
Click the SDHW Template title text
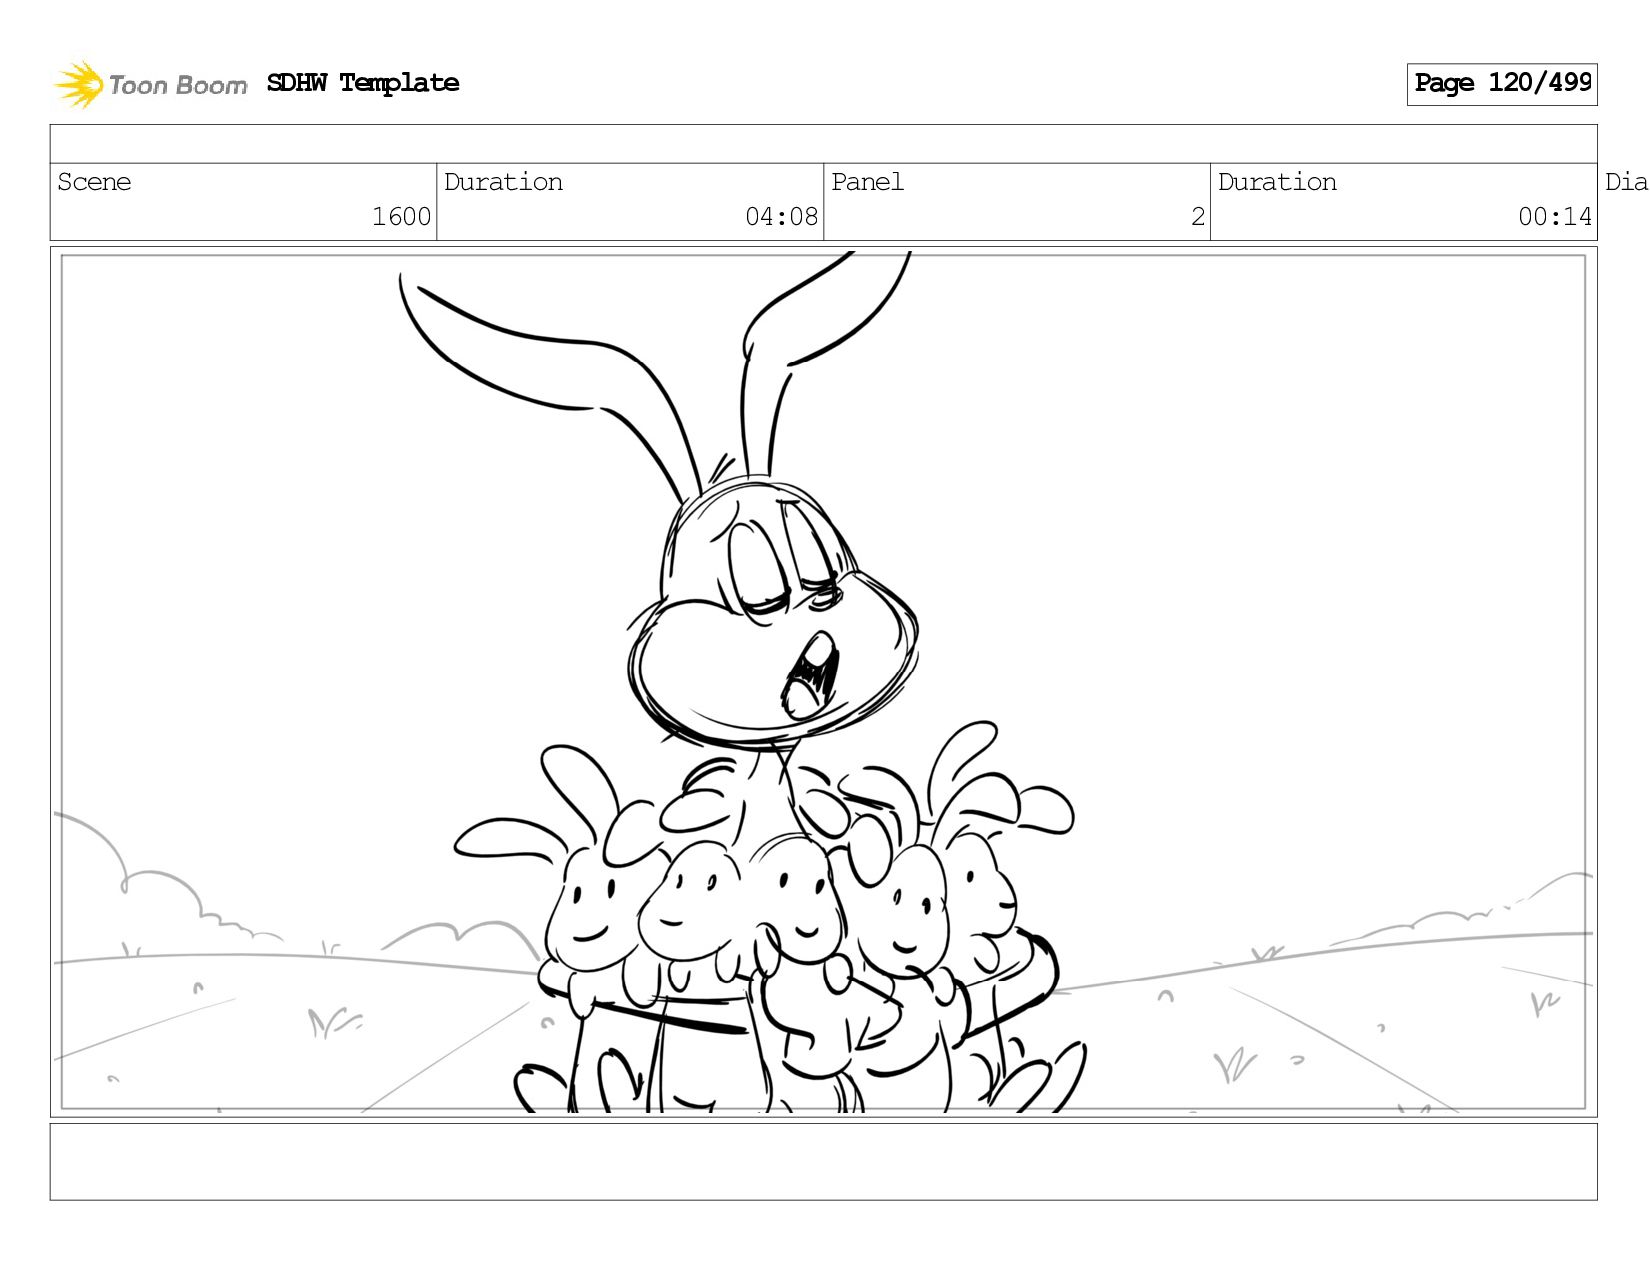click(363, 83)
